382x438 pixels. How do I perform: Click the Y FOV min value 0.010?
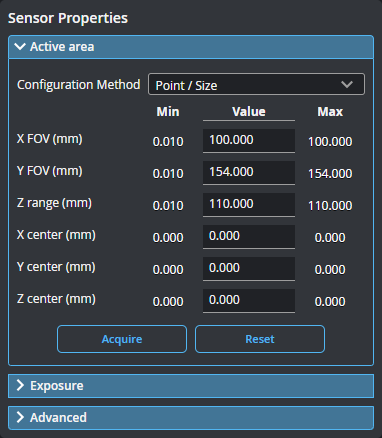coord(168,174)
